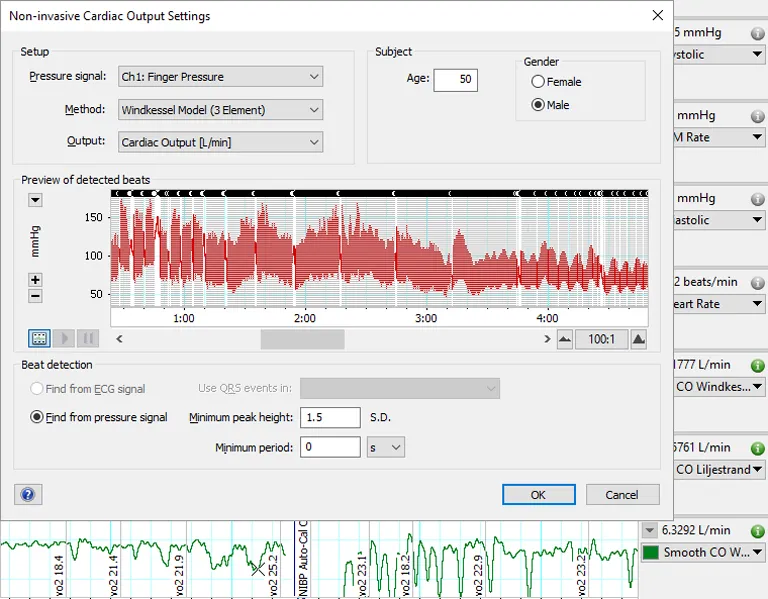Expand the Output dropdown for Cardiac Output
The image size is (768, 599).
(x=220, y=143)
